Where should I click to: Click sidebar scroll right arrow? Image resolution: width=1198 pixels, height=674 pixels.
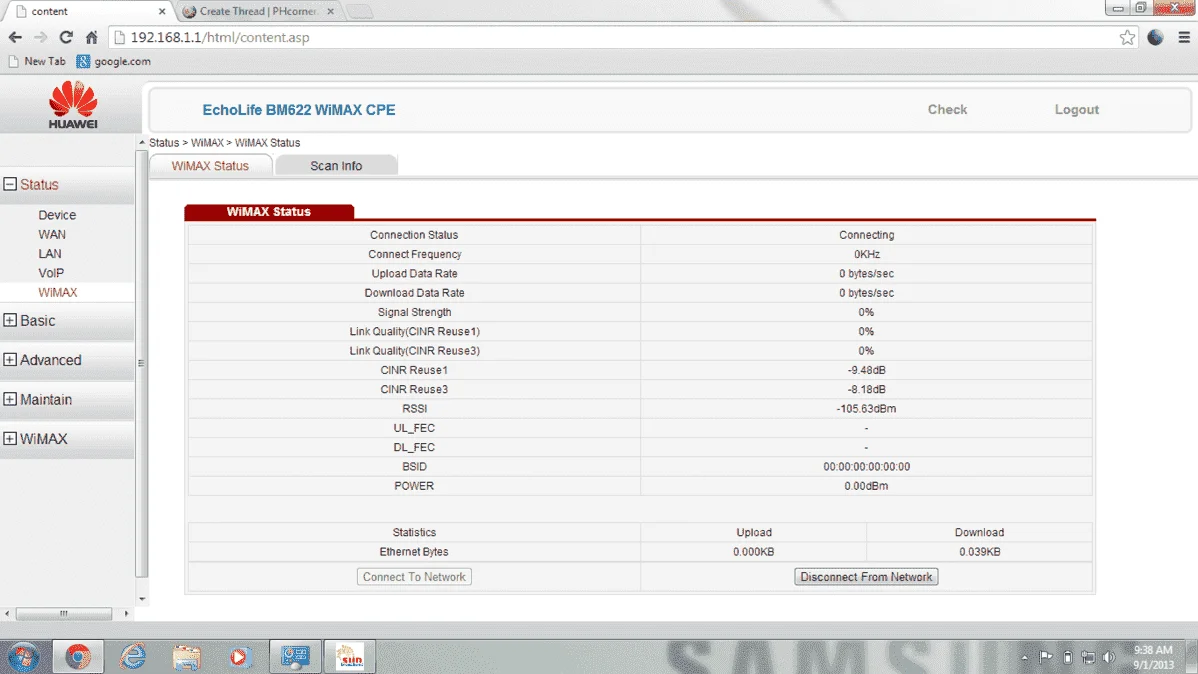coord(127,613)
